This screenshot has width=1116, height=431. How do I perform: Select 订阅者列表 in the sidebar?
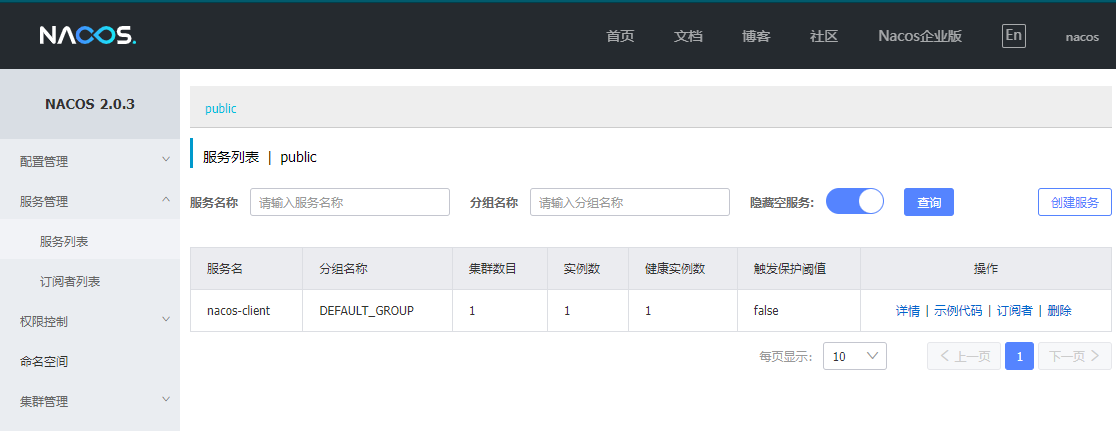90,282
